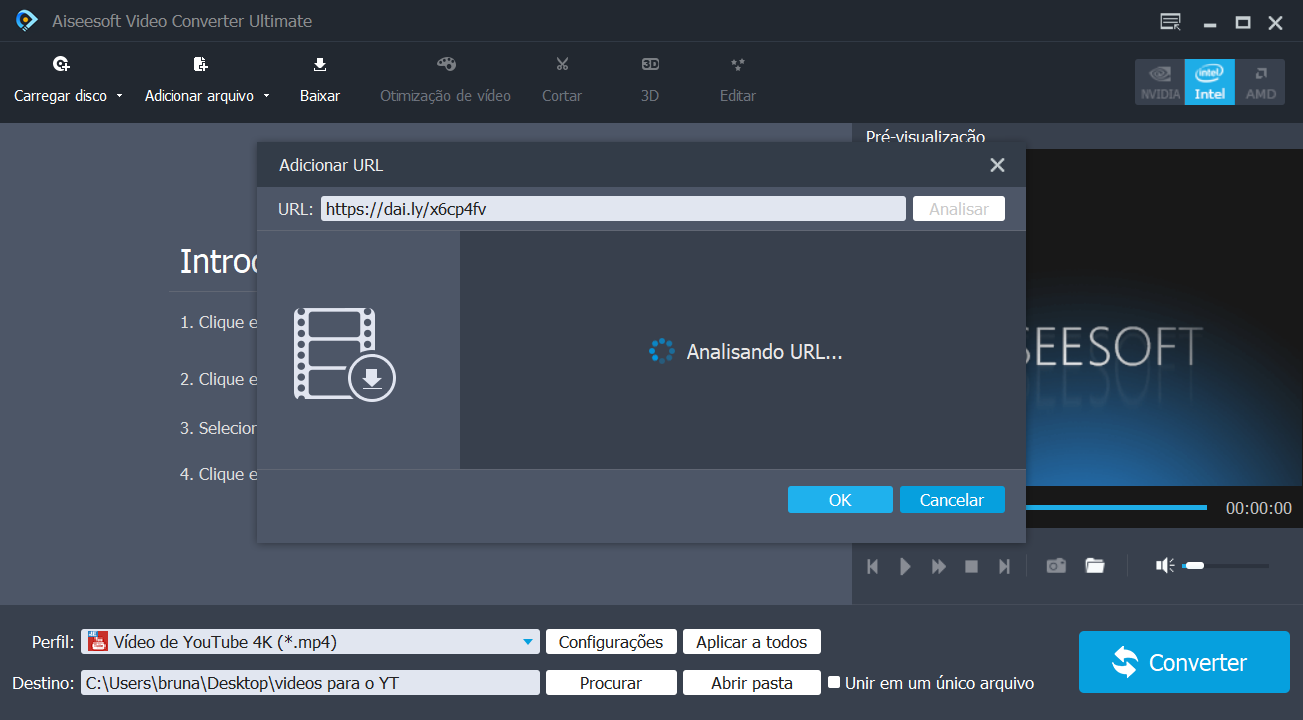Screen dimensions: 1303x720
Task: Enable Unir em um único arquivo checkbox
Action: click(x=834, y=682)
